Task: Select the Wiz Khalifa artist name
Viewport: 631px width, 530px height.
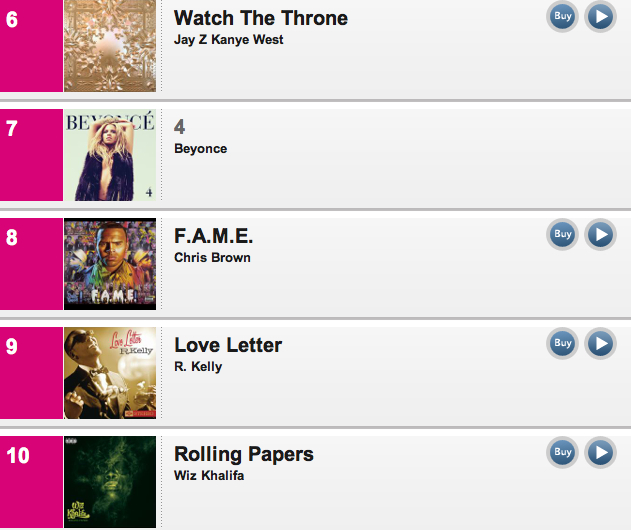Action: [209, 476]
